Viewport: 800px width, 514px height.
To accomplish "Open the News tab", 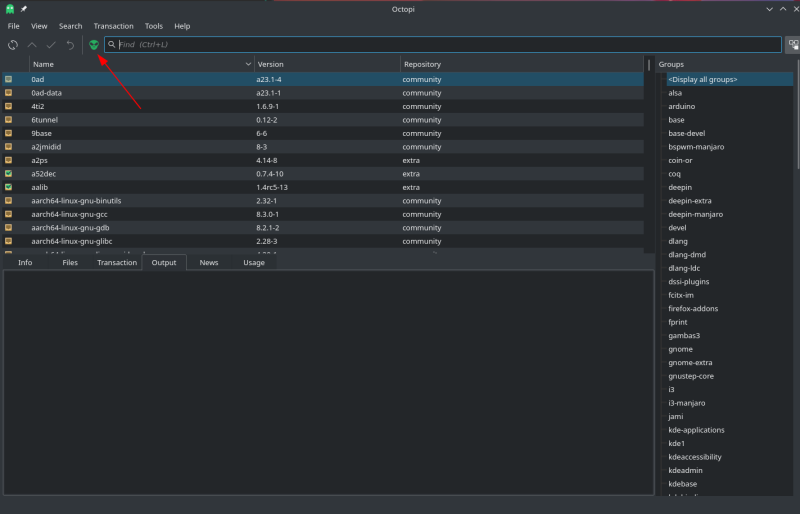I will tap(209, 262).
